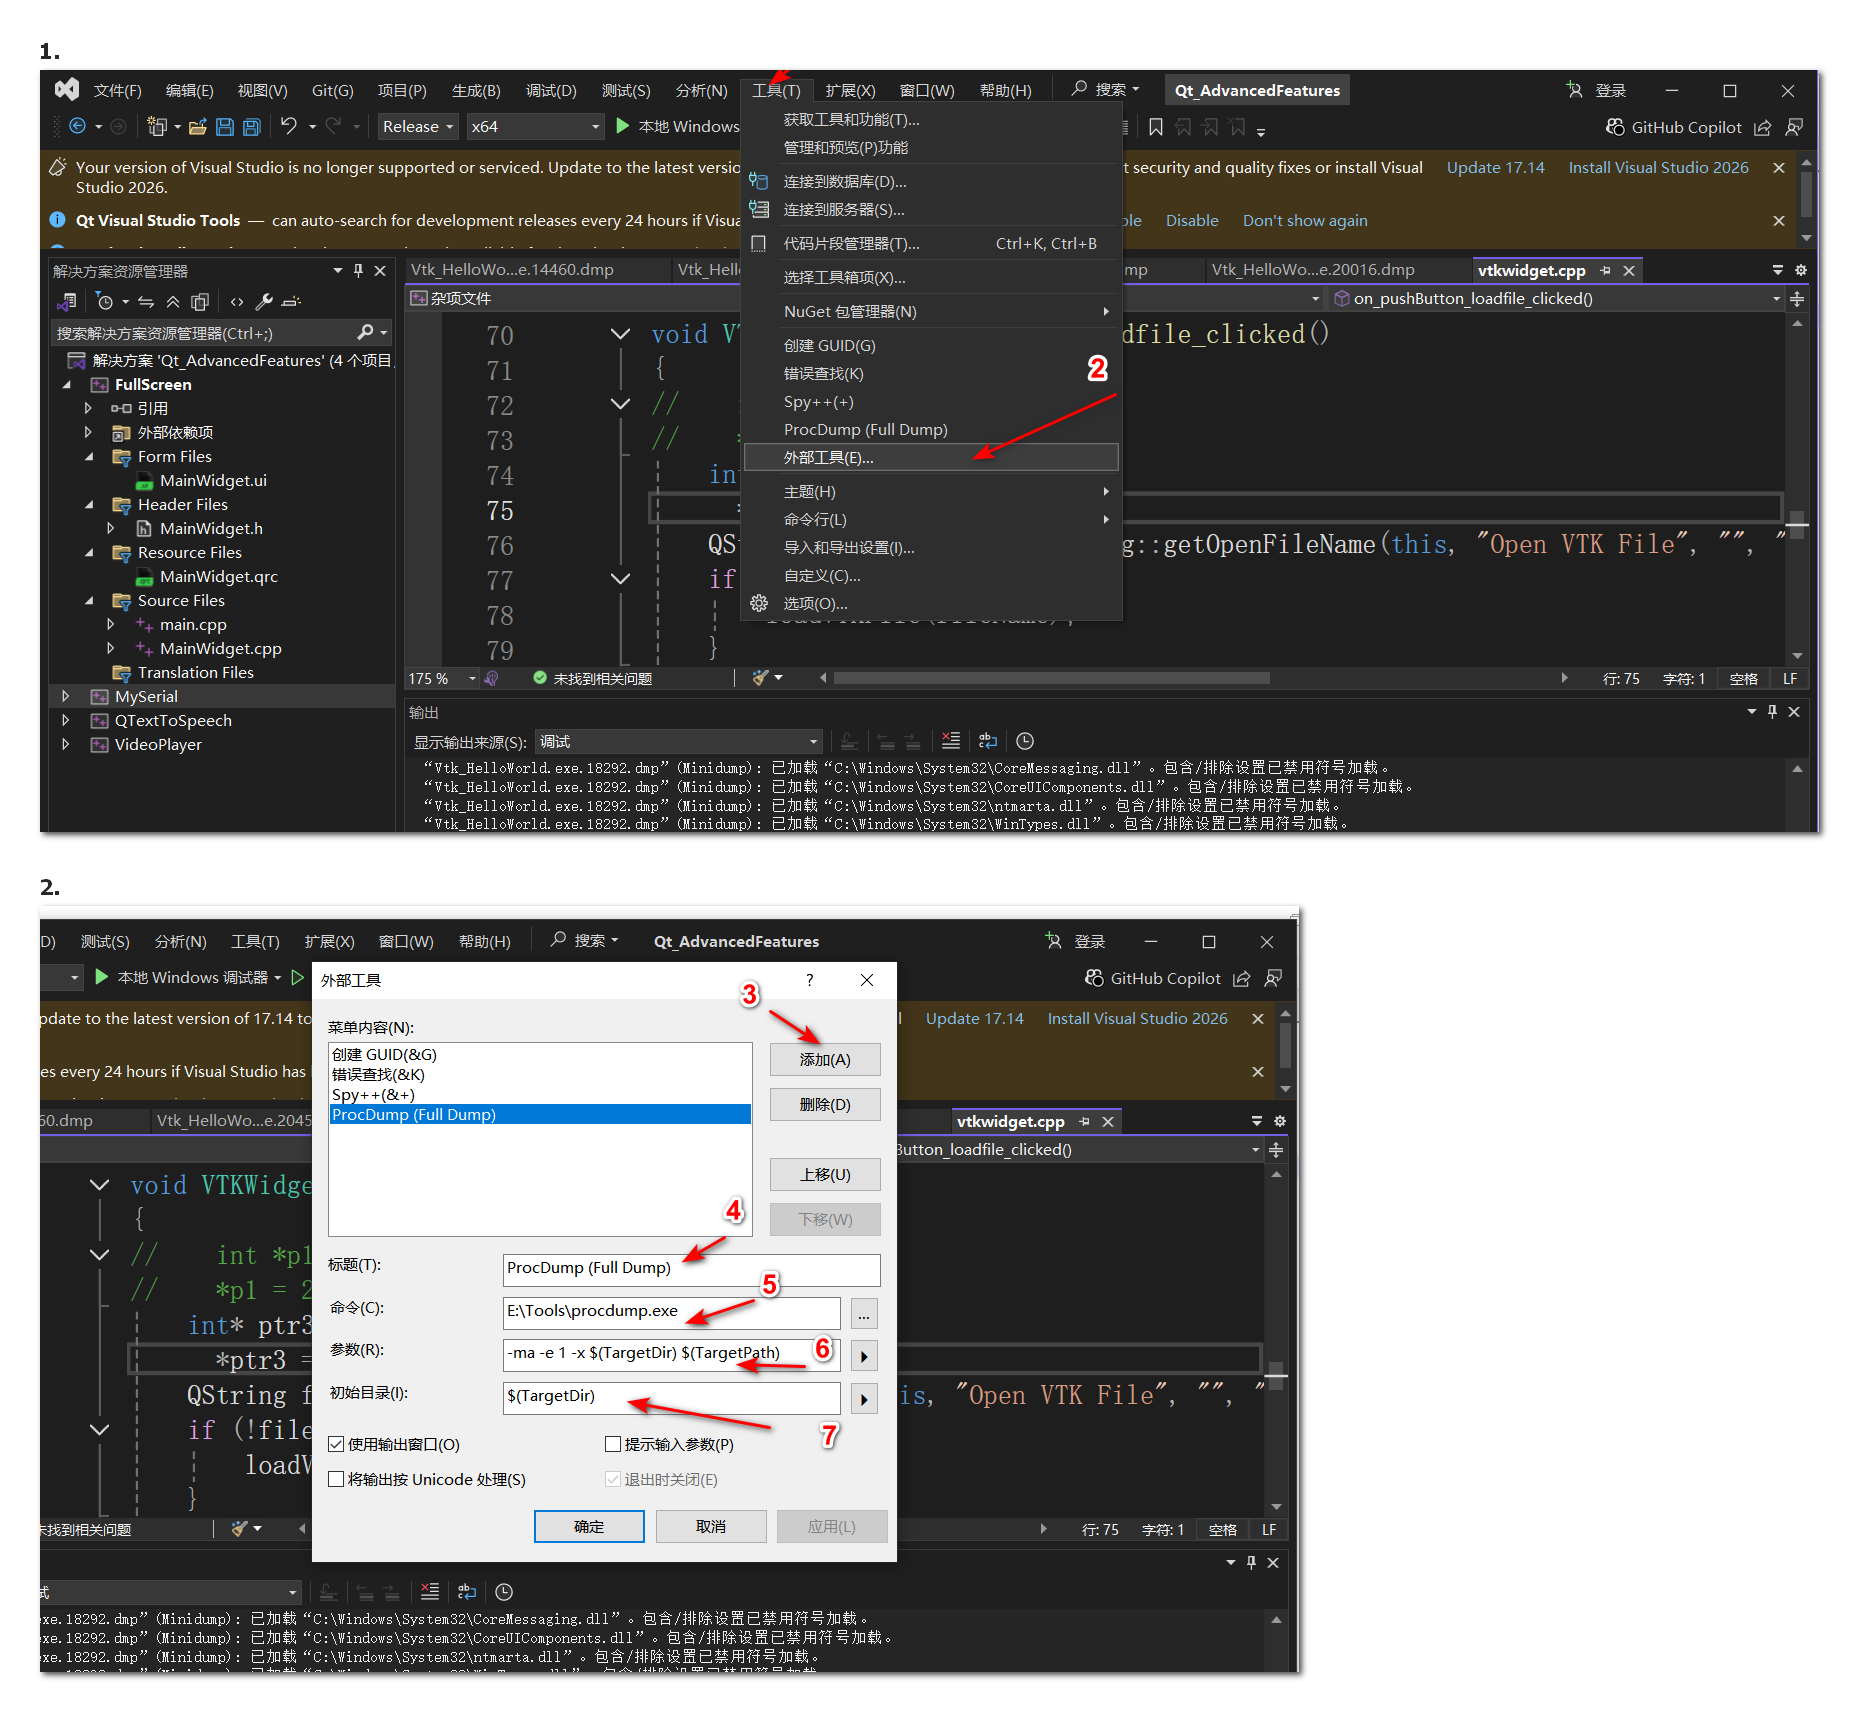Screen dimensions: 1860x1713
Task: Click the 初始目录(I) input field
Action: point(671,1396)
